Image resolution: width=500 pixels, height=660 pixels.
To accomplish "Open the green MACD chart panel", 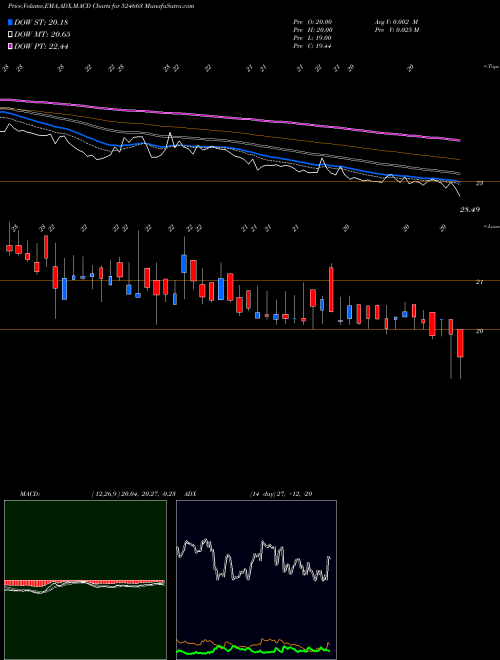I will tap(85, 580).
